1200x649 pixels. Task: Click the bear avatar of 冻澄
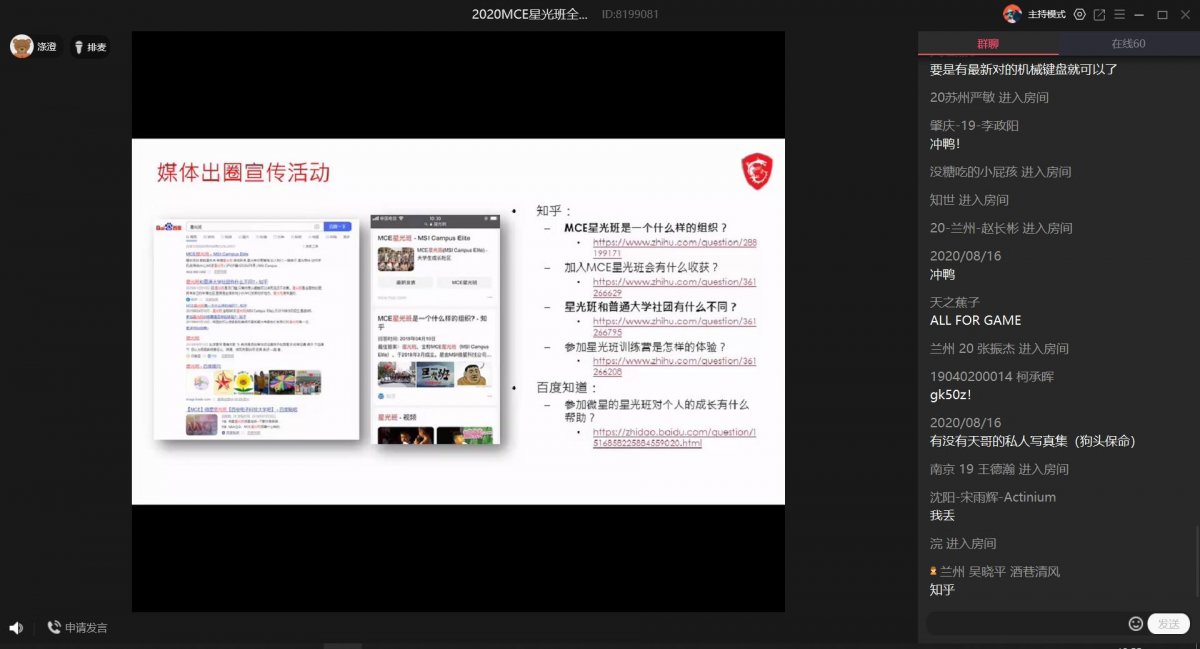point(22,46)
